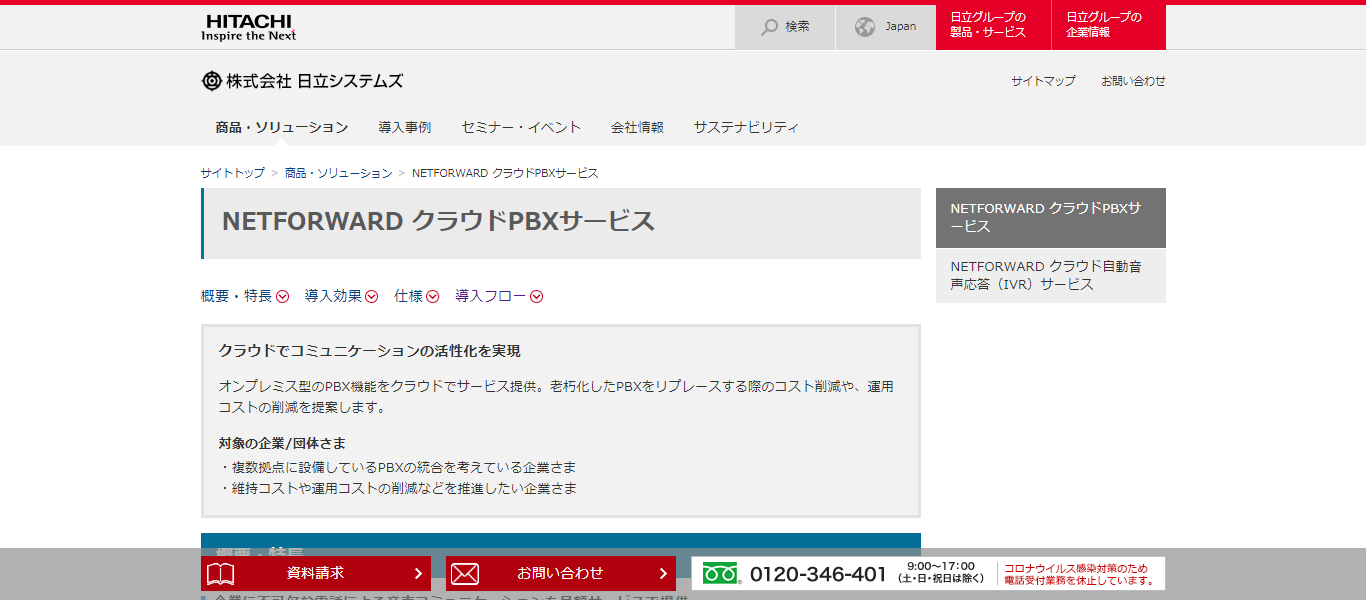Screen dimensions: 1366x600
Task: Click the green free-dial phone icon
Action: click(720, 574)
